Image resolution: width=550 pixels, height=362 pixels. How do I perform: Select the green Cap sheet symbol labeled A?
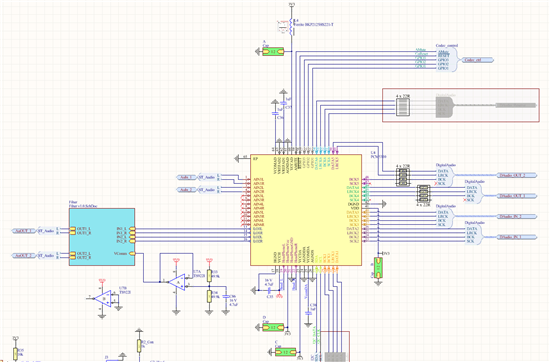tap(273, 52)
